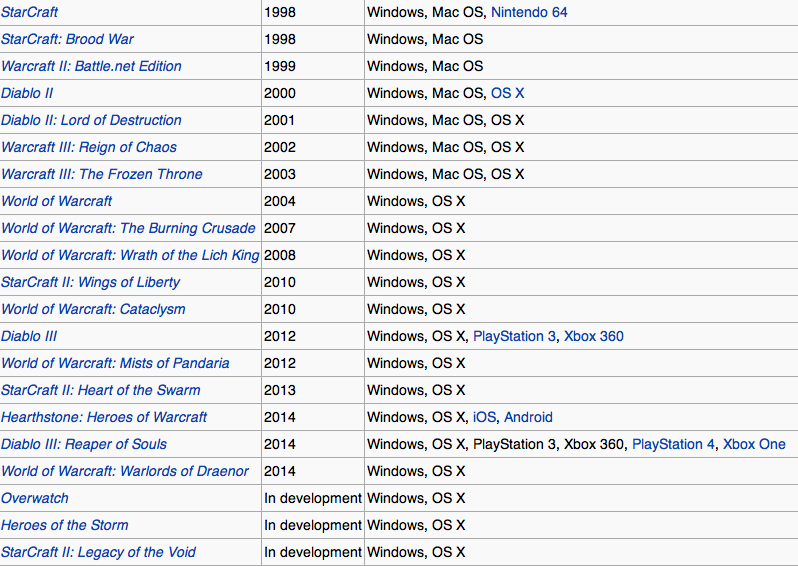Open Xbox 360 link in Diablo III row
This screenshot has width=798, height=566.
[594, 336]
